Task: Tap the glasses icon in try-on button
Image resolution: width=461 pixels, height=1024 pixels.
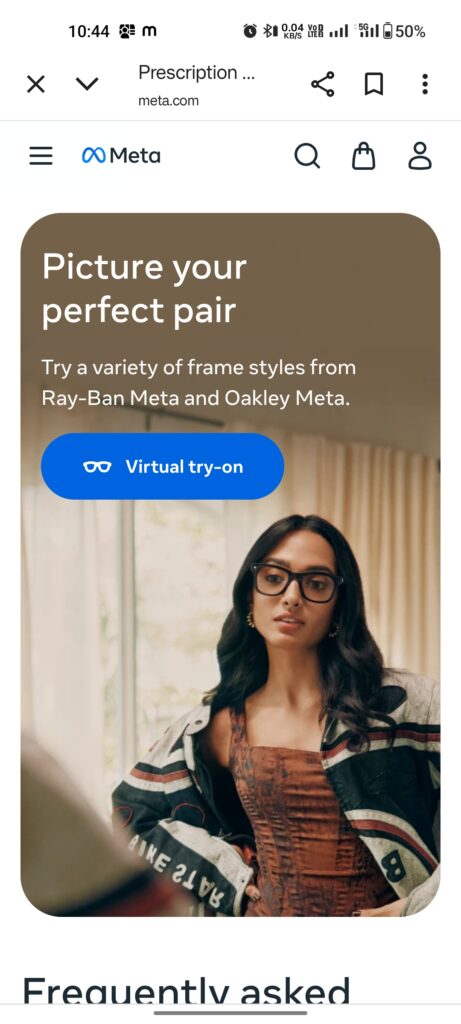Action: [x=97, y=467]
